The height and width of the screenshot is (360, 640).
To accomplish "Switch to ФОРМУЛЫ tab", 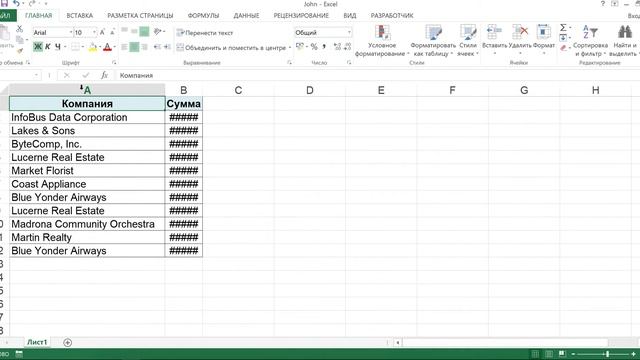I will 203,16.
